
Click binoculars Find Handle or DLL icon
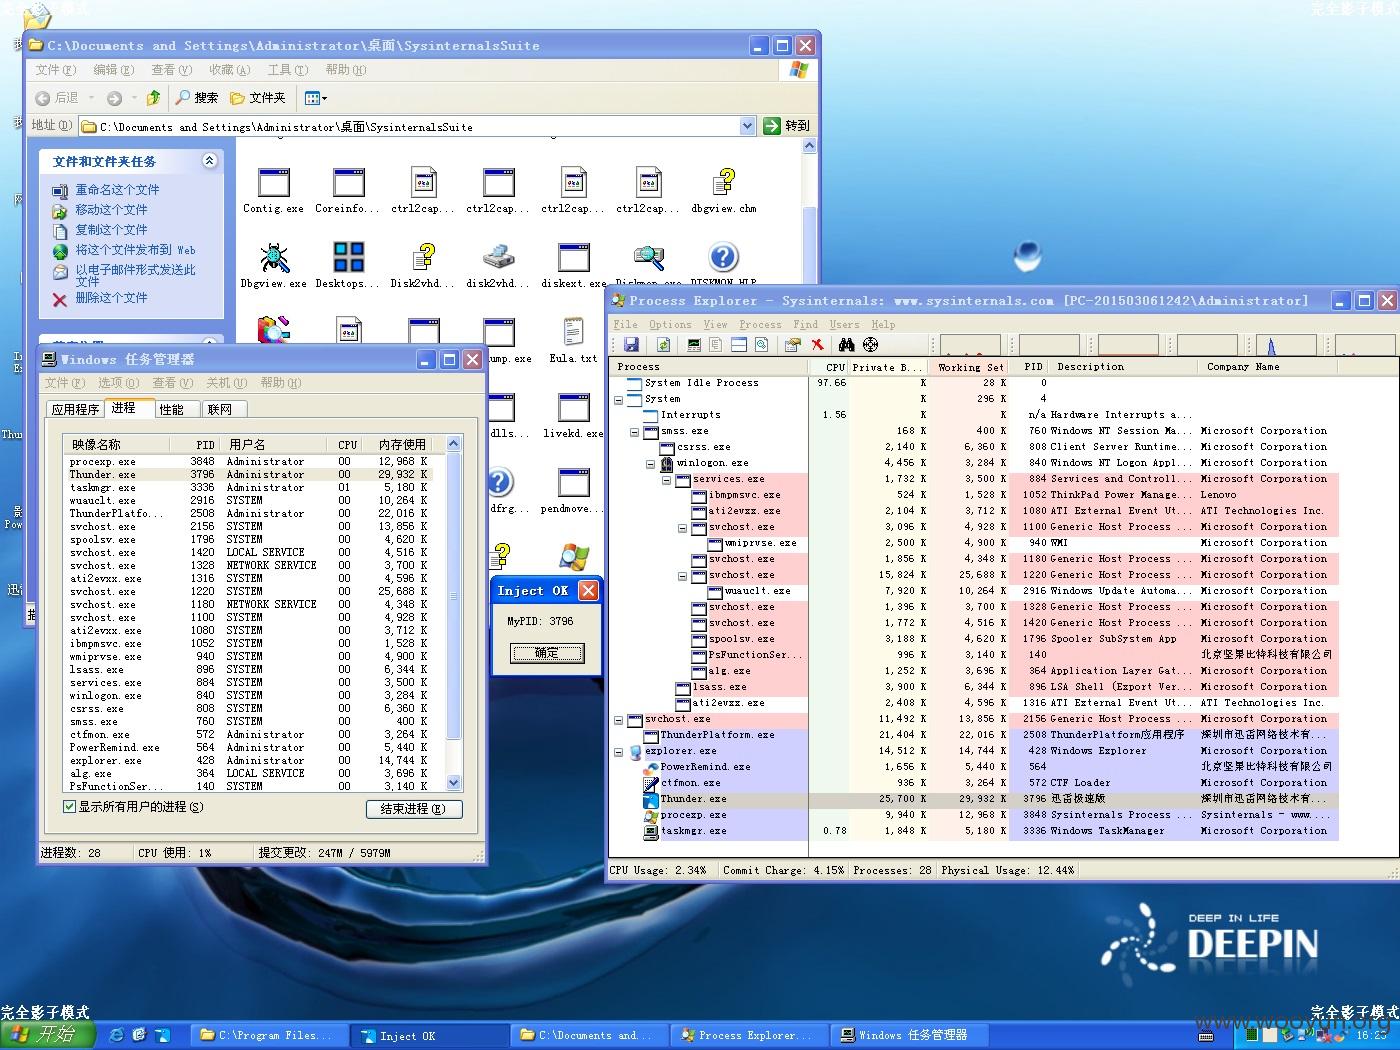[847, 345]
